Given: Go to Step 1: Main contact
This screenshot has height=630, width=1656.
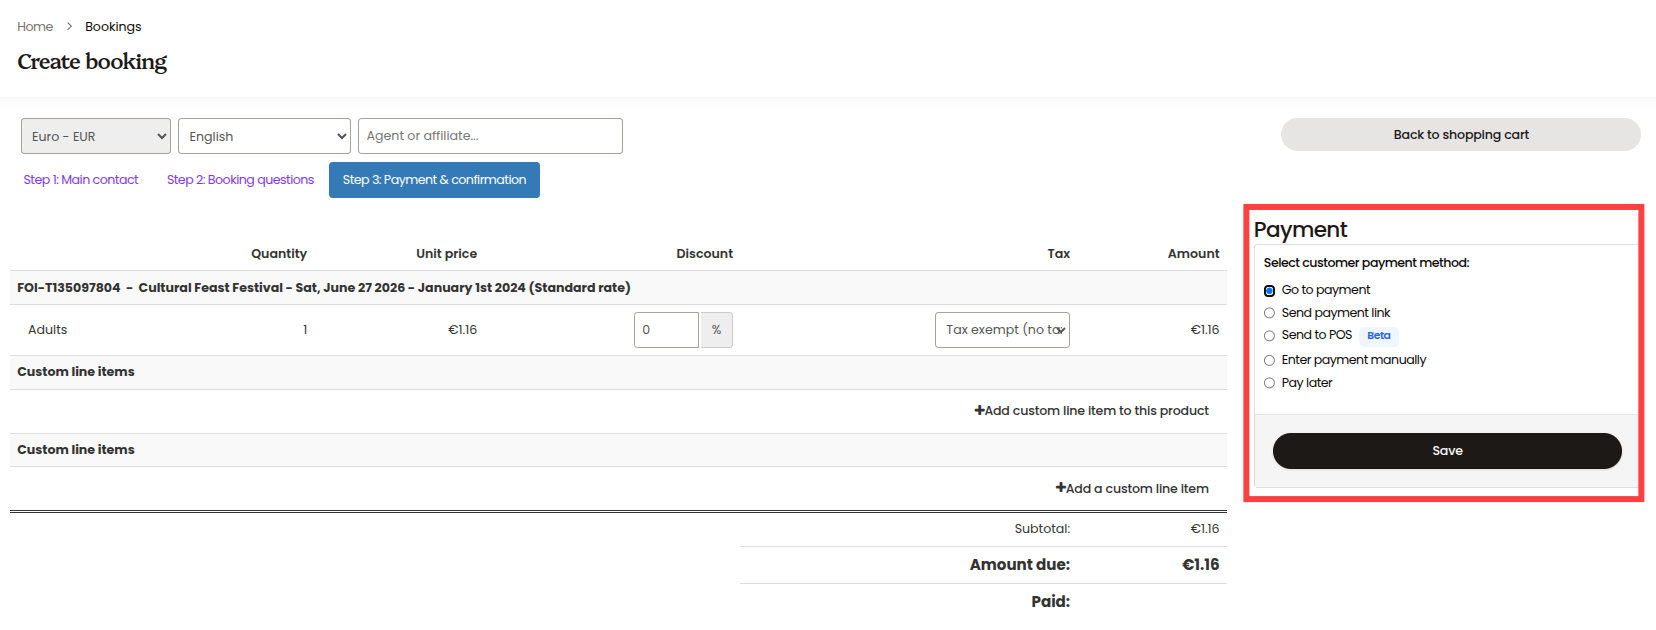Looking at the screenshot, I should (x=81, y=180).
